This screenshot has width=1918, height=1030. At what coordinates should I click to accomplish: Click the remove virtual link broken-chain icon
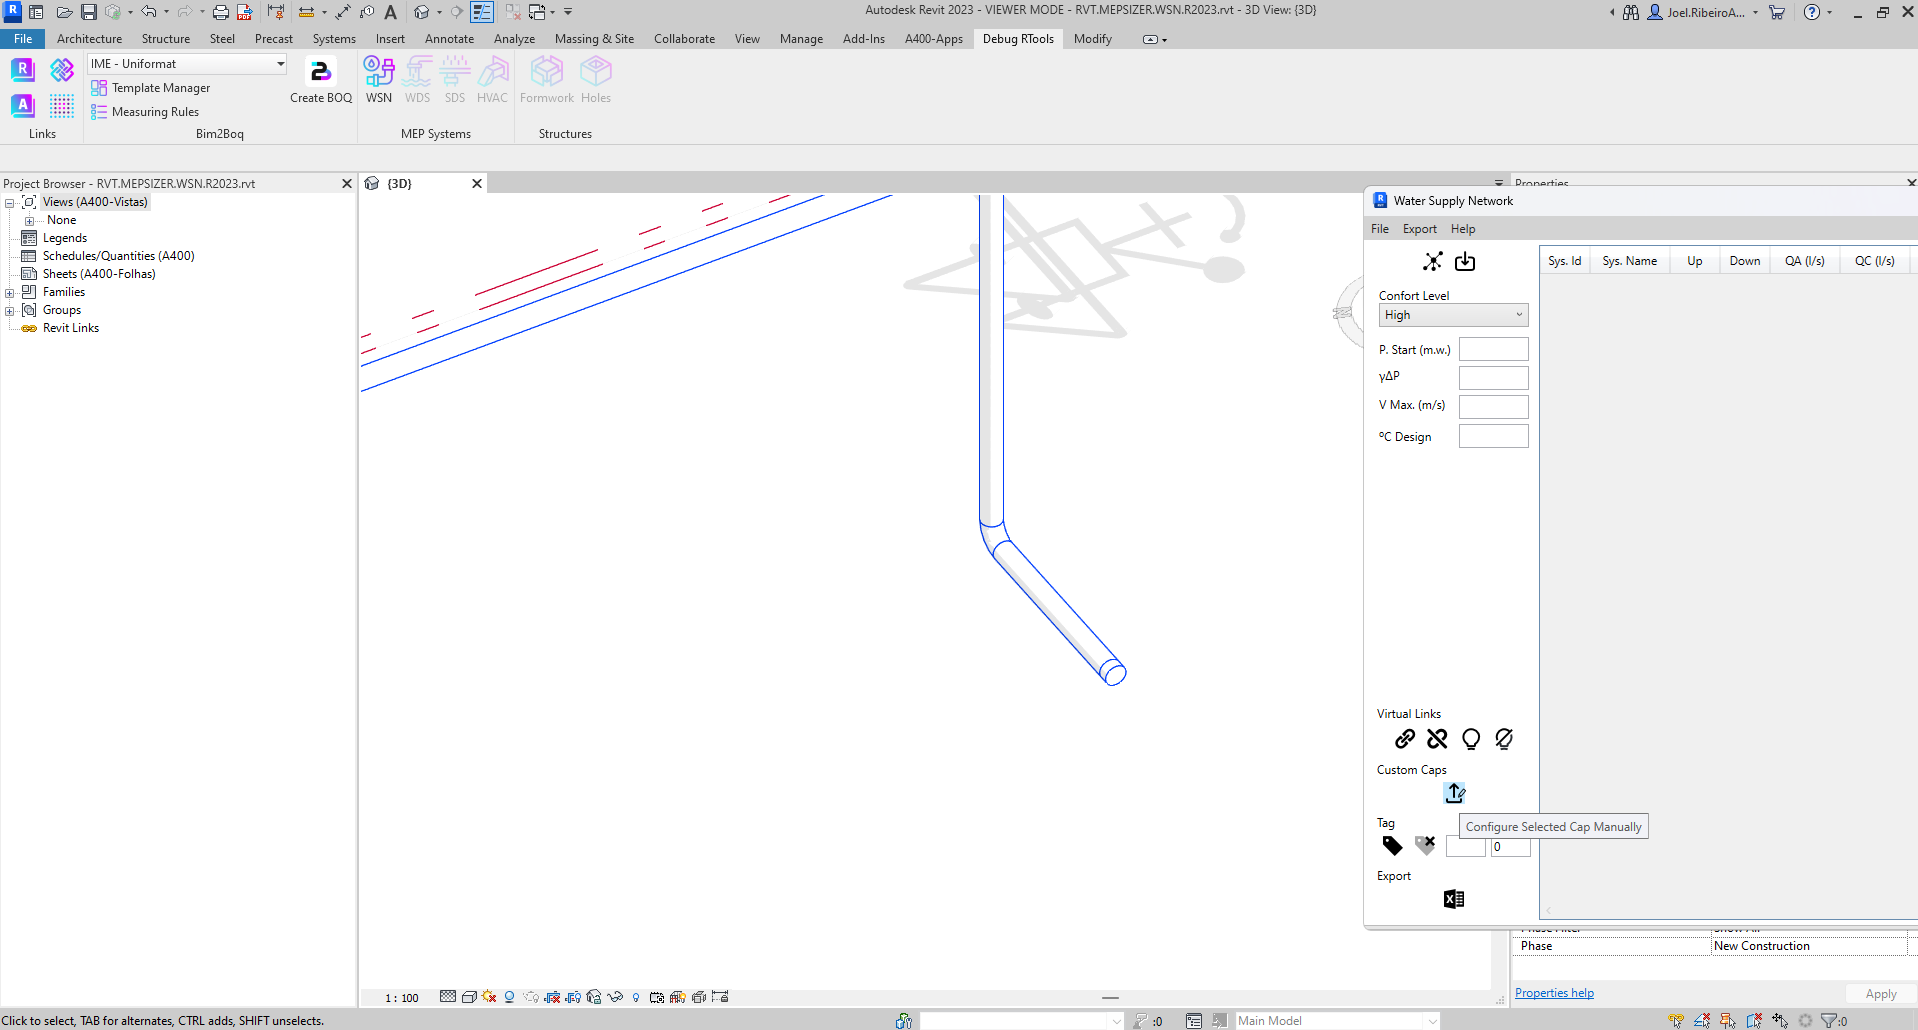(x=1437, y=739)
